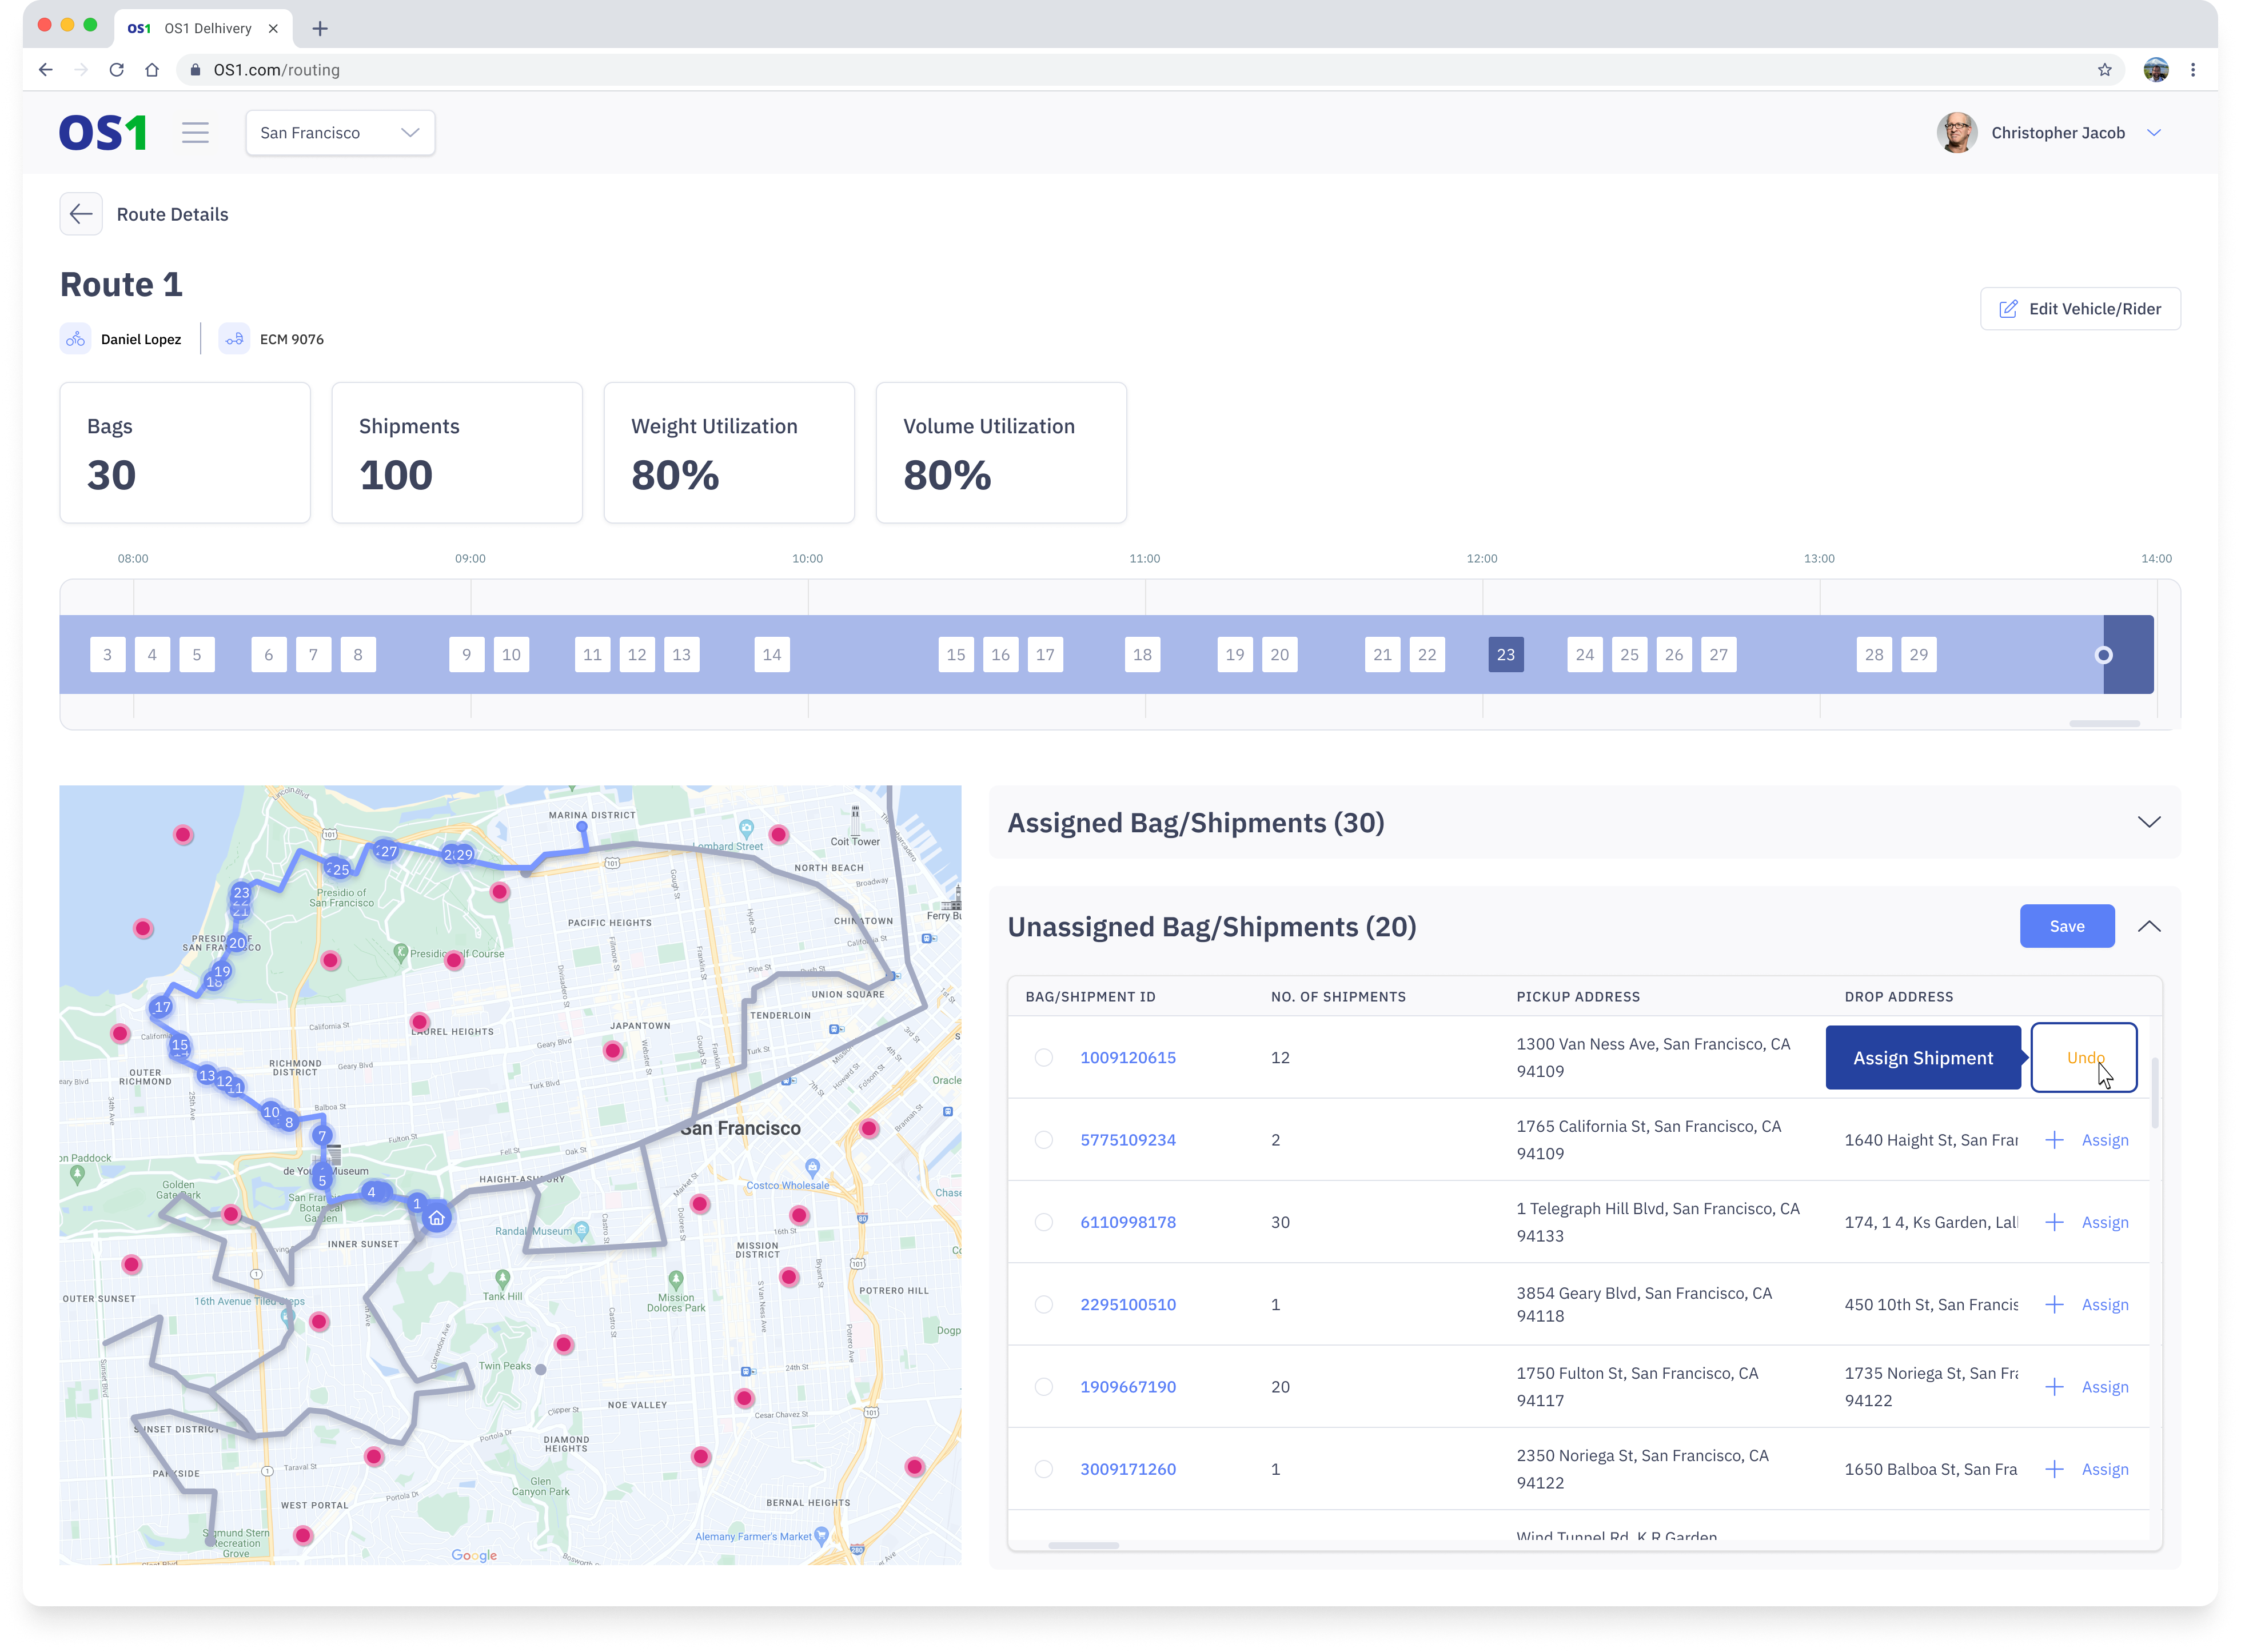
Task: Reload the page in browser
Action: tap(117, 70)
